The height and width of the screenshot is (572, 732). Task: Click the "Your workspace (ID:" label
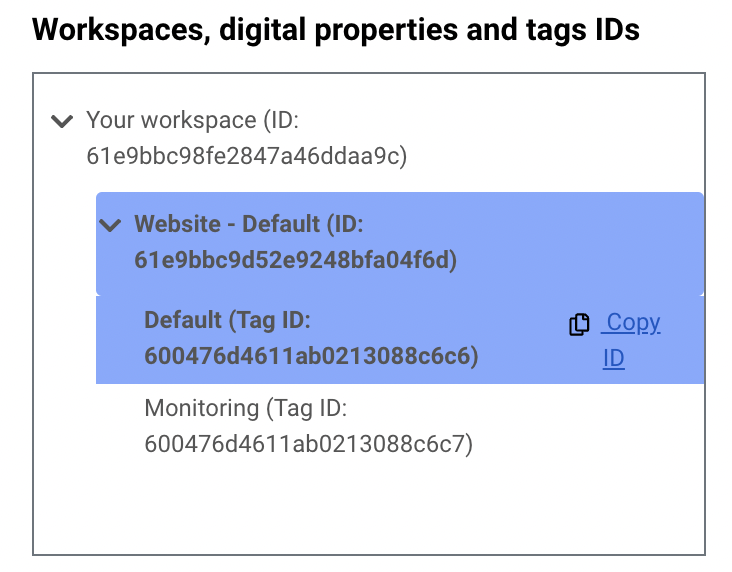192,120
